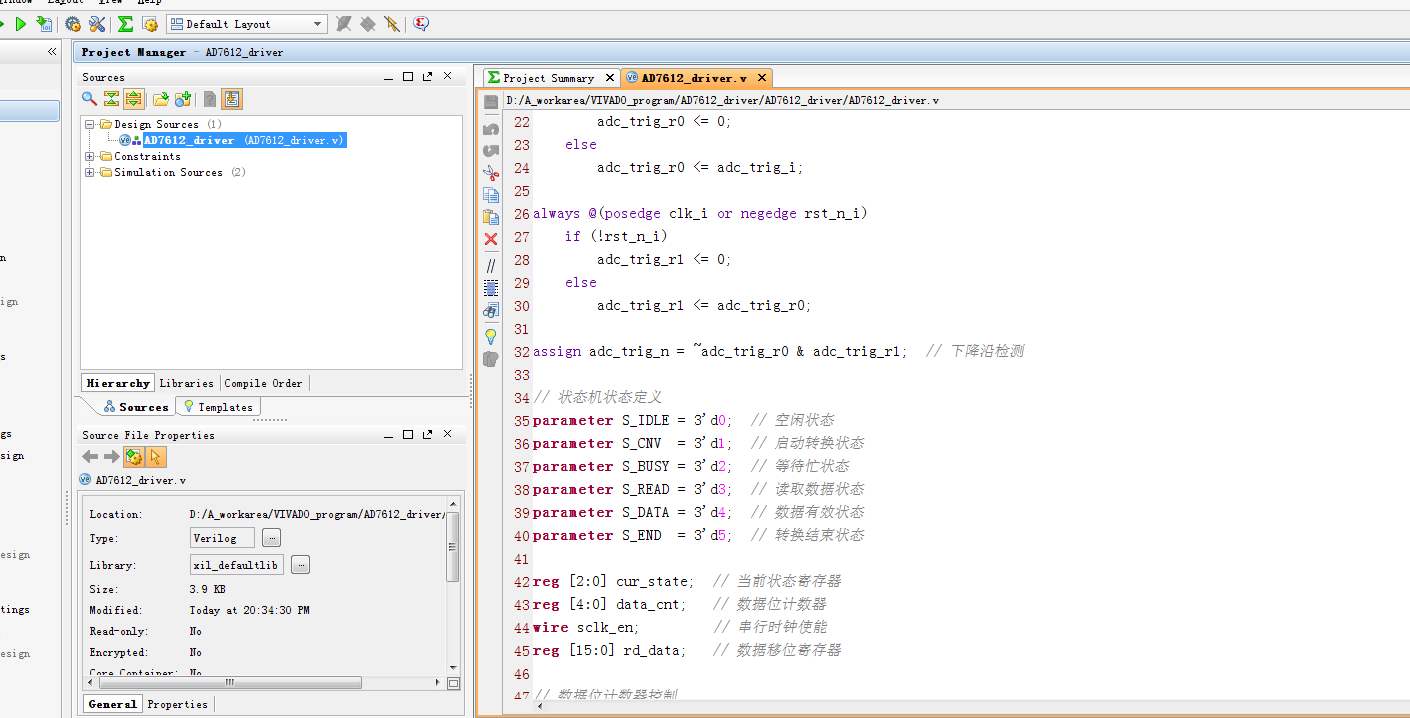Float the Source File Properties panel

point(427,435)
